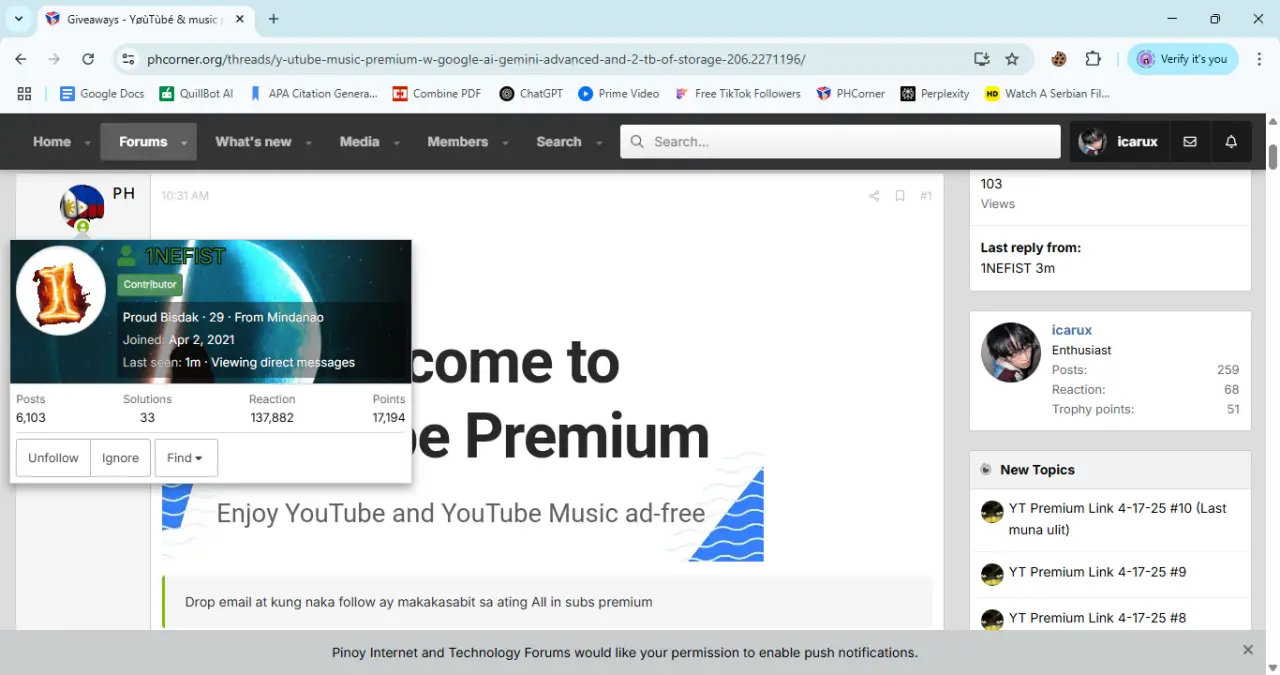Open the Perplexity bookmark

[935, 93]
